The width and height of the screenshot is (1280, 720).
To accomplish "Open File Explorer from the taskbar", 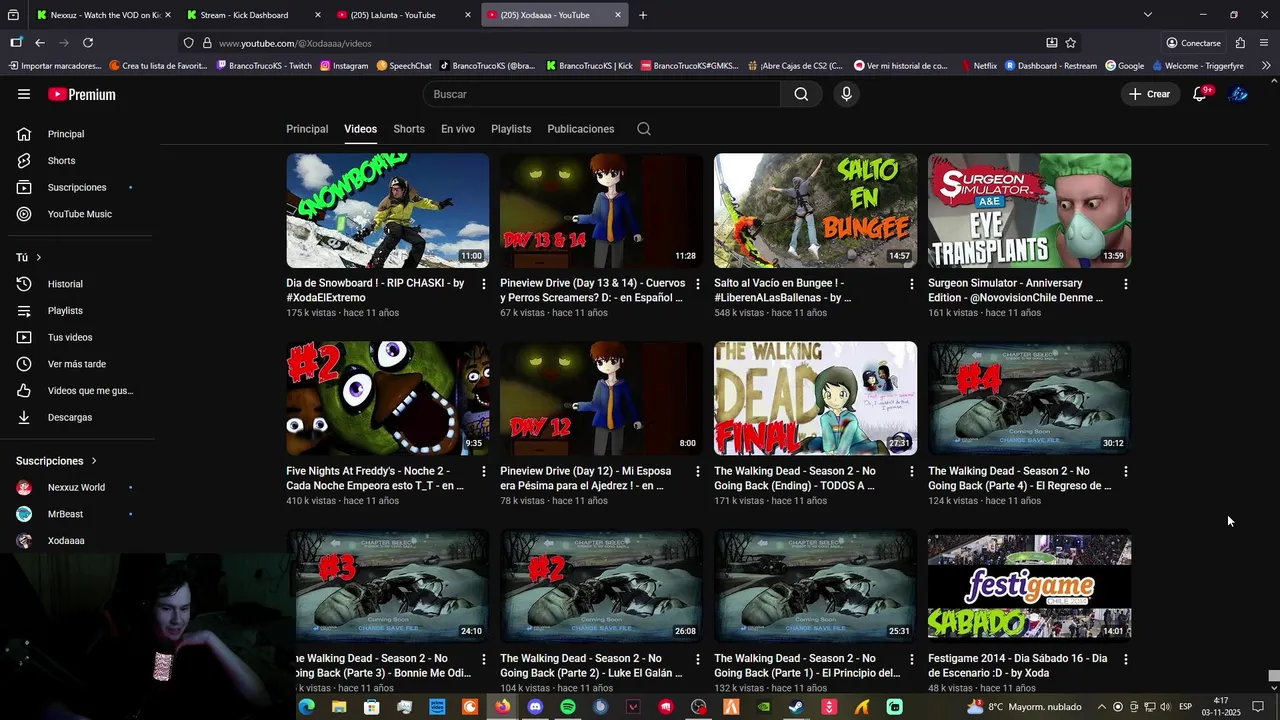I will (339, 707).
